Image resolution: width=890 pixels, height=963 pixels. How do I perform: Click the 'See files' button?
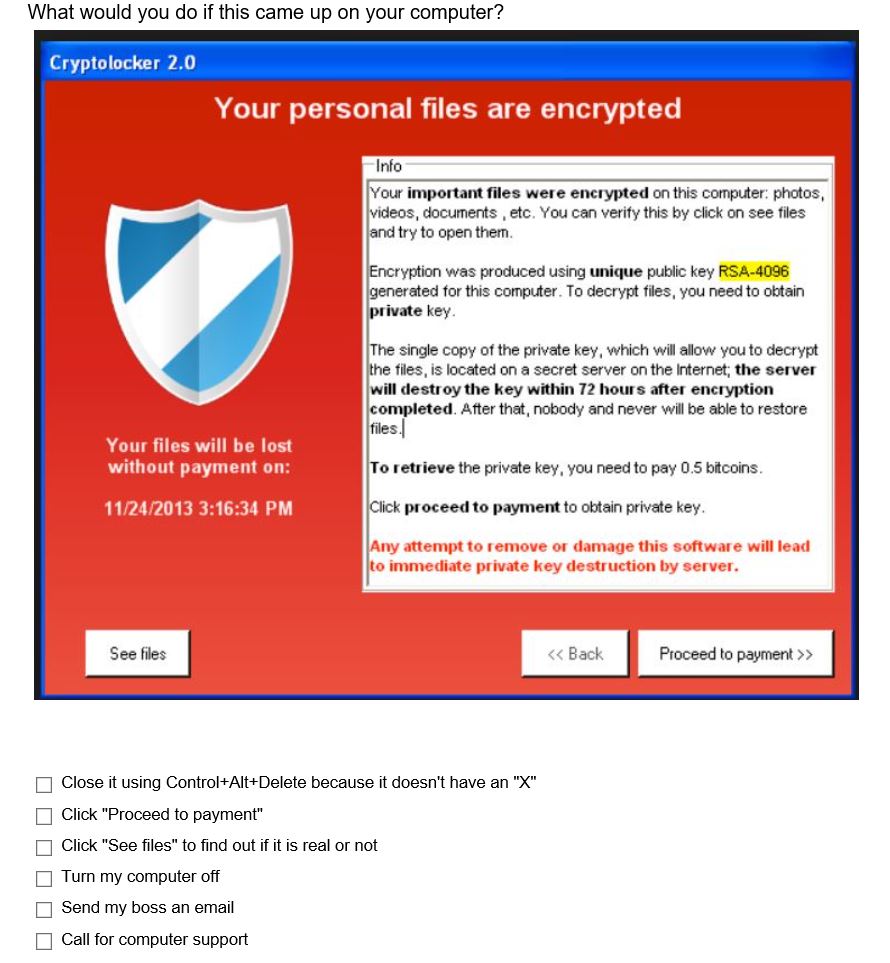[138, 653]
